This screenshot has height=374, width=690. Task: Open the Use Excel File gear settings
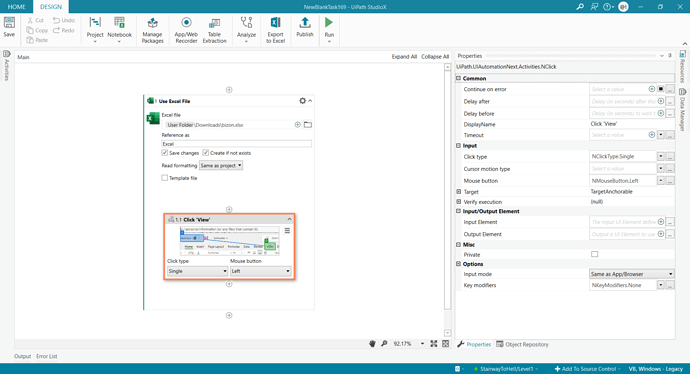(x=302, y=101)
